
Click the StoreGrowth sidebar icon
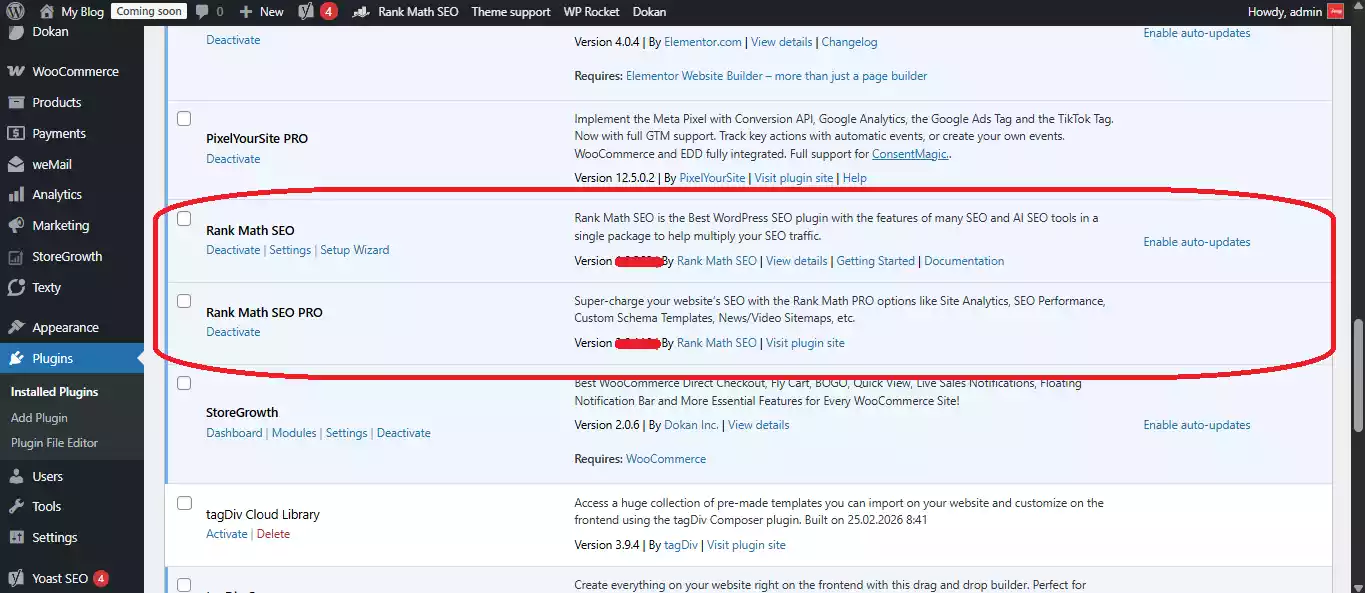16,257
